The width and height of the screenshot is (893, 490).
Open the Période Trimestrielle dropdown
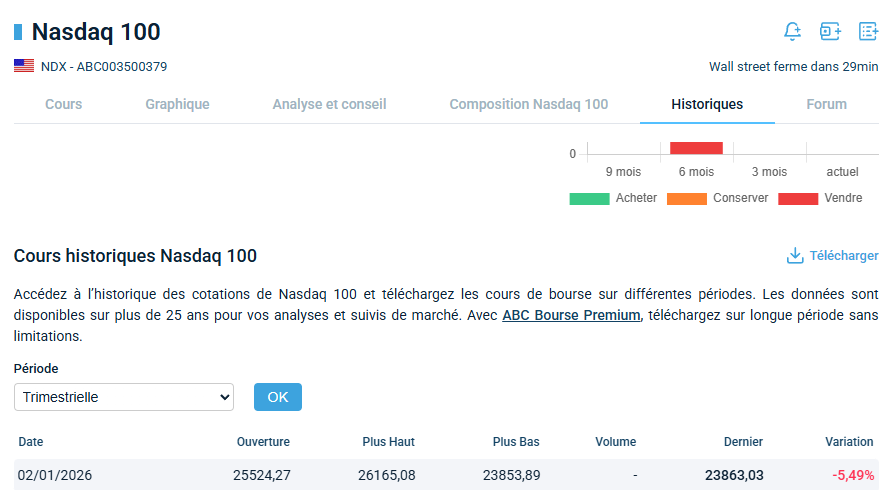tap(124, 397)
